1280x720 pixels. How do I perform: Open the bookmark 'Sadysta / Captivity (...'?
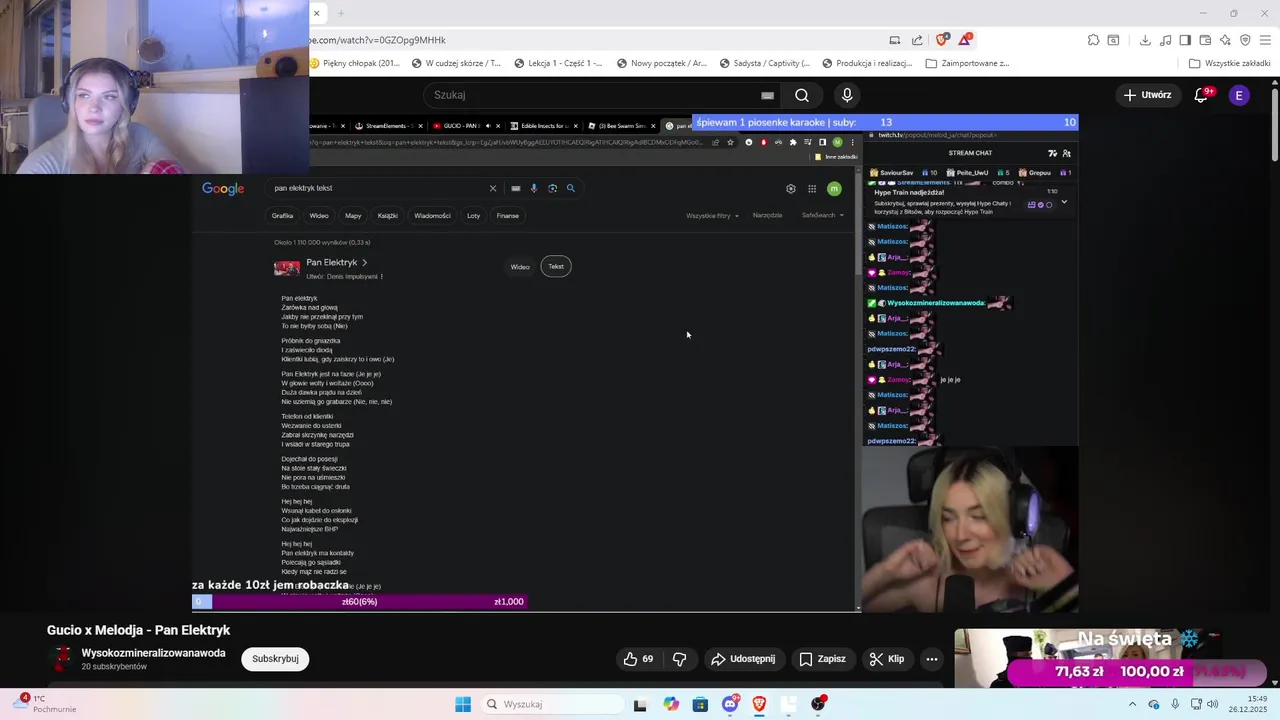[x=763, y=63]
